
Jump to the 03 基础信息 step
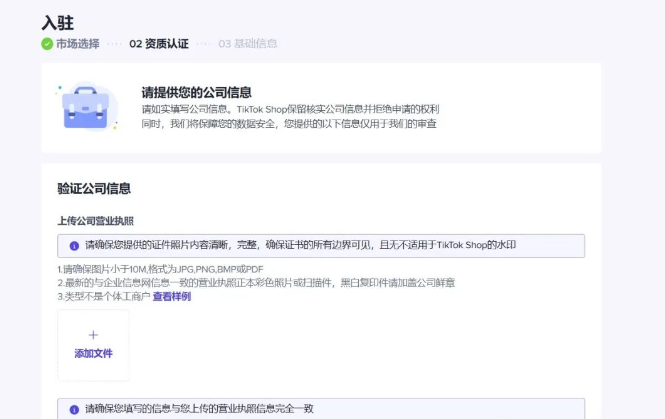point(248,44)
